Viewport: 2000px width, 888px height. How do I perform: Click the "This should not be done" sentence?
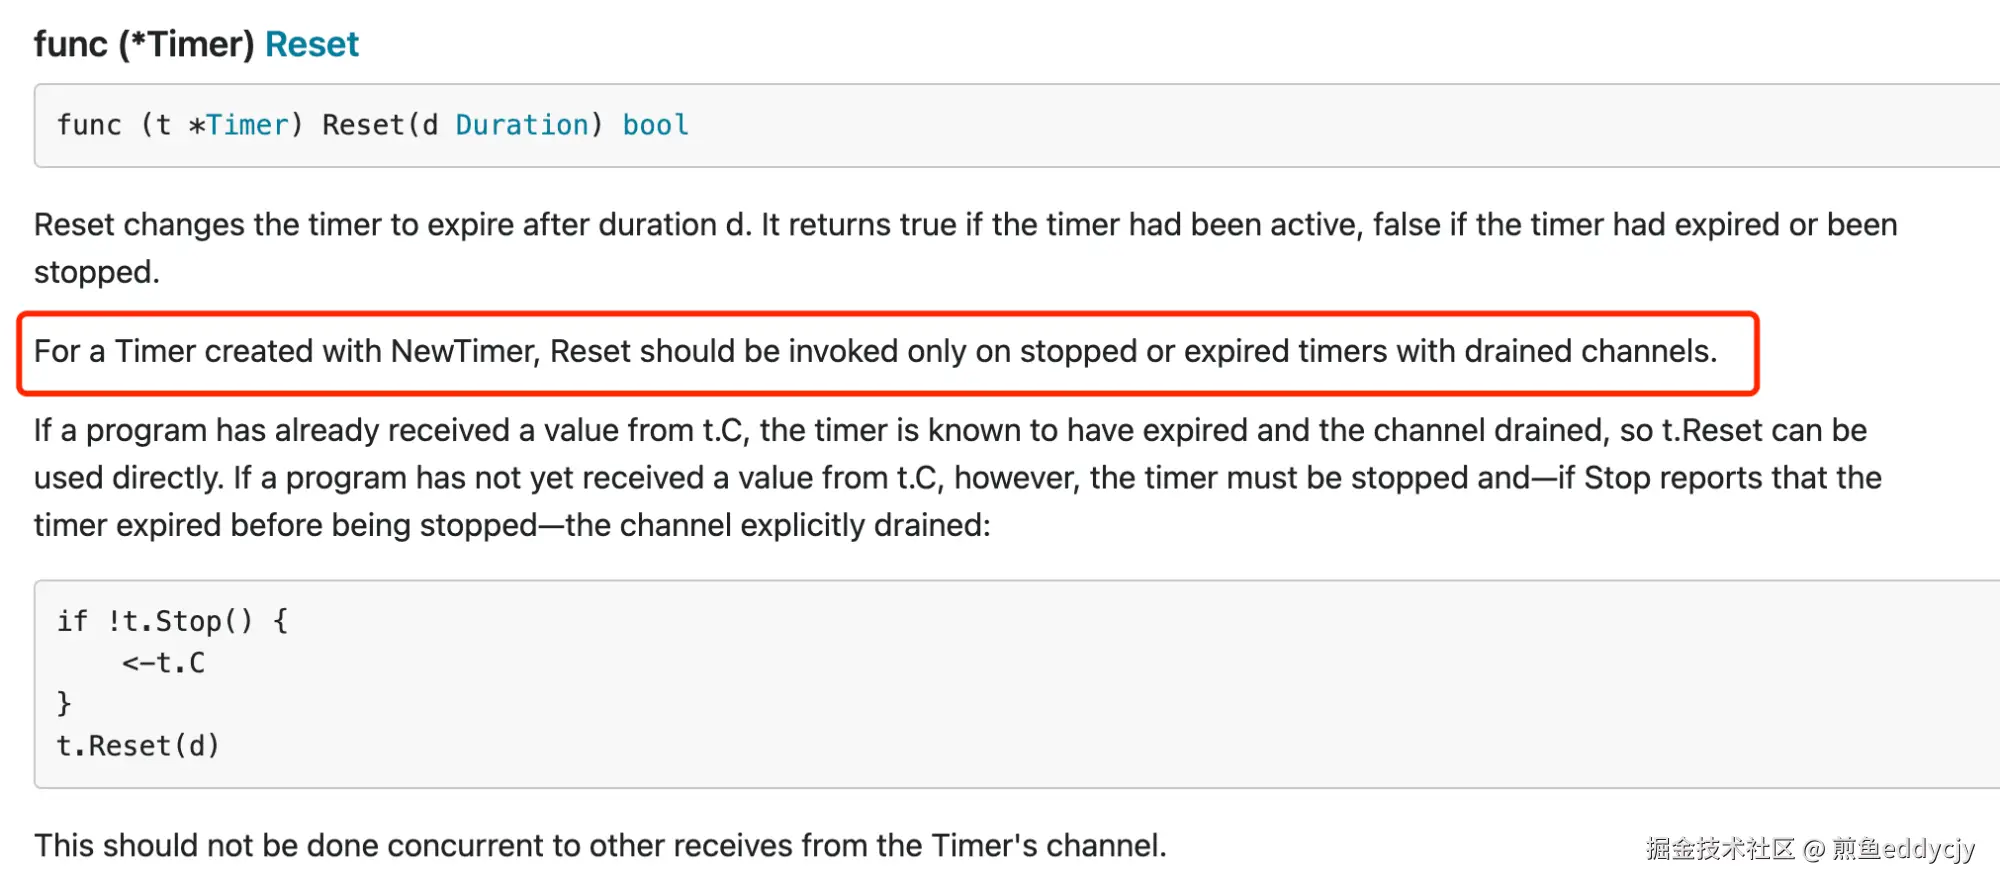tap(600, 846)
